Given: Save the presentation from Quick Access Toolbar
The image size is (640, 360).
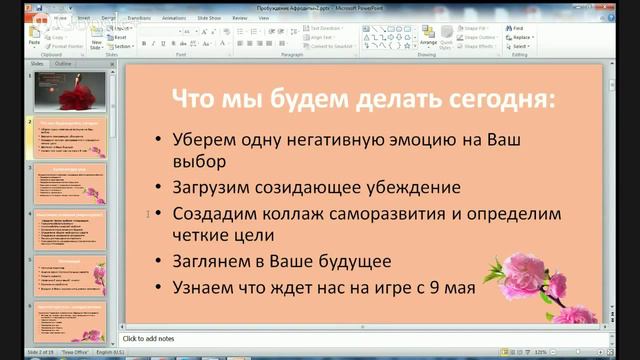Looking at the screenshot, I should point(39,8).
